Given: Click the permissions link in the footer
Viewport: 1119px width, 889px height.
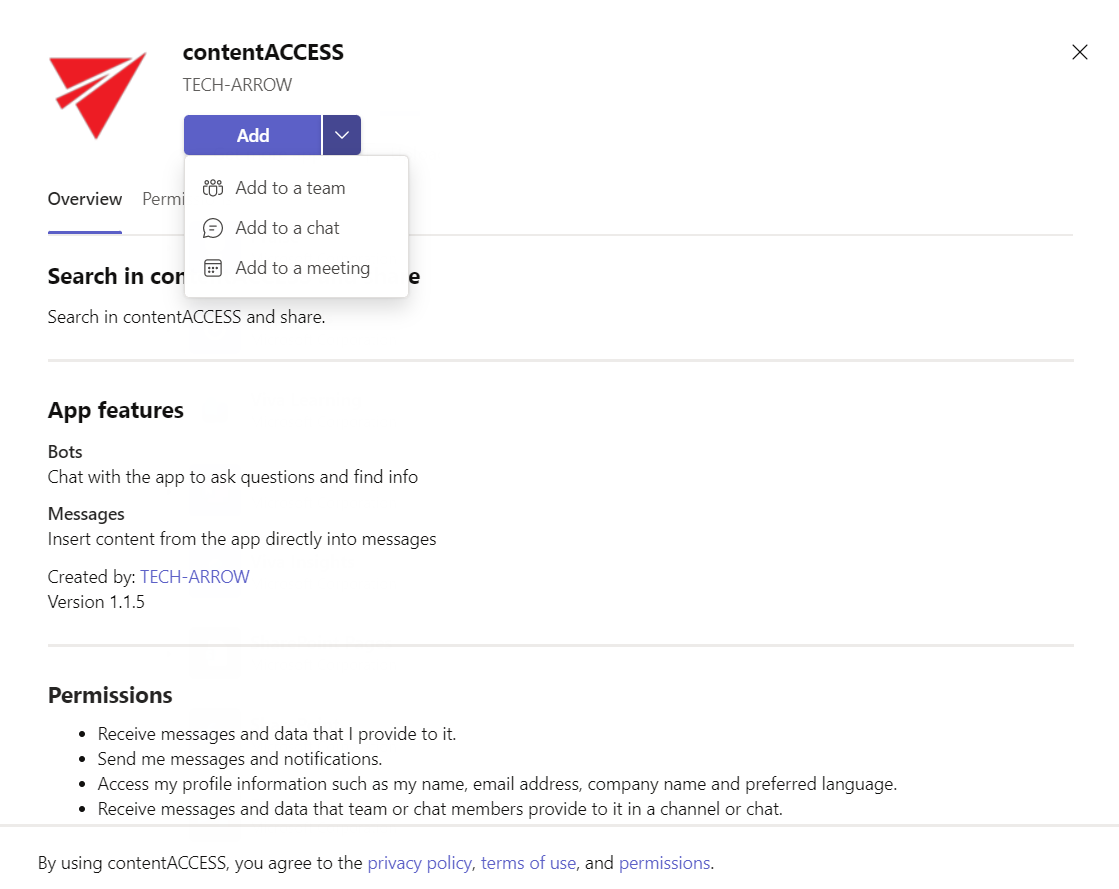Looking at the screenshot, I should 664,863.
